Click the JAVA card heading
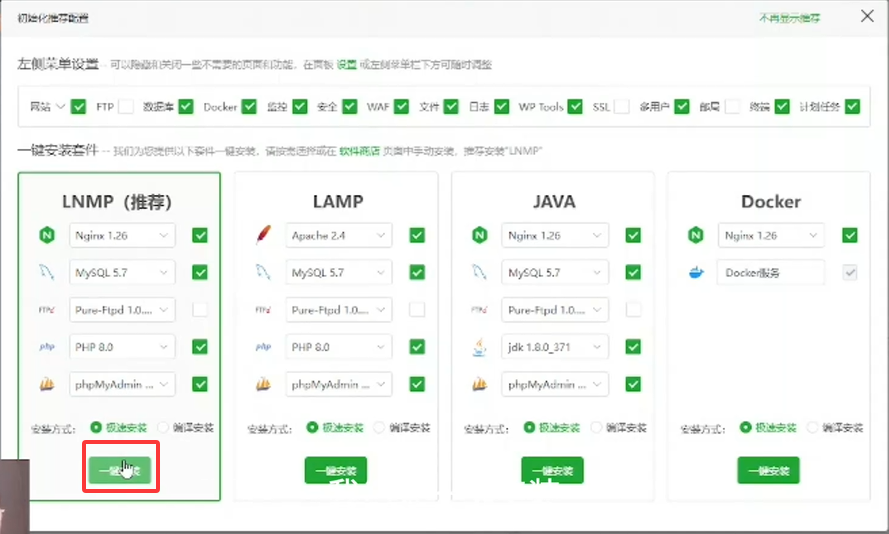This screenshot has width=889, height=534. pyautogui.click(x=554, y=202)
